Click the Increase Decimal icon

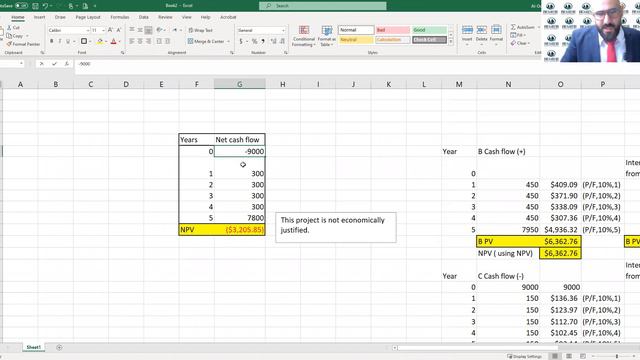pos(273,41)
